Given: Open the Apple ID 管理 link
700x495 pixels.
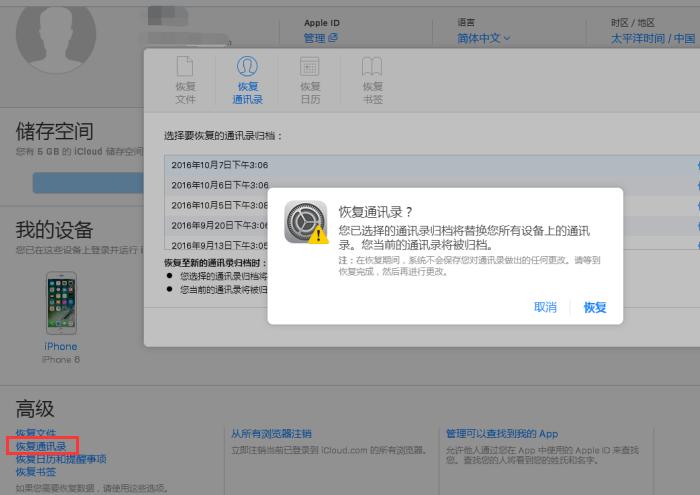Looking at the screenshot, I should pyautogui.click(x=321, y=38).
